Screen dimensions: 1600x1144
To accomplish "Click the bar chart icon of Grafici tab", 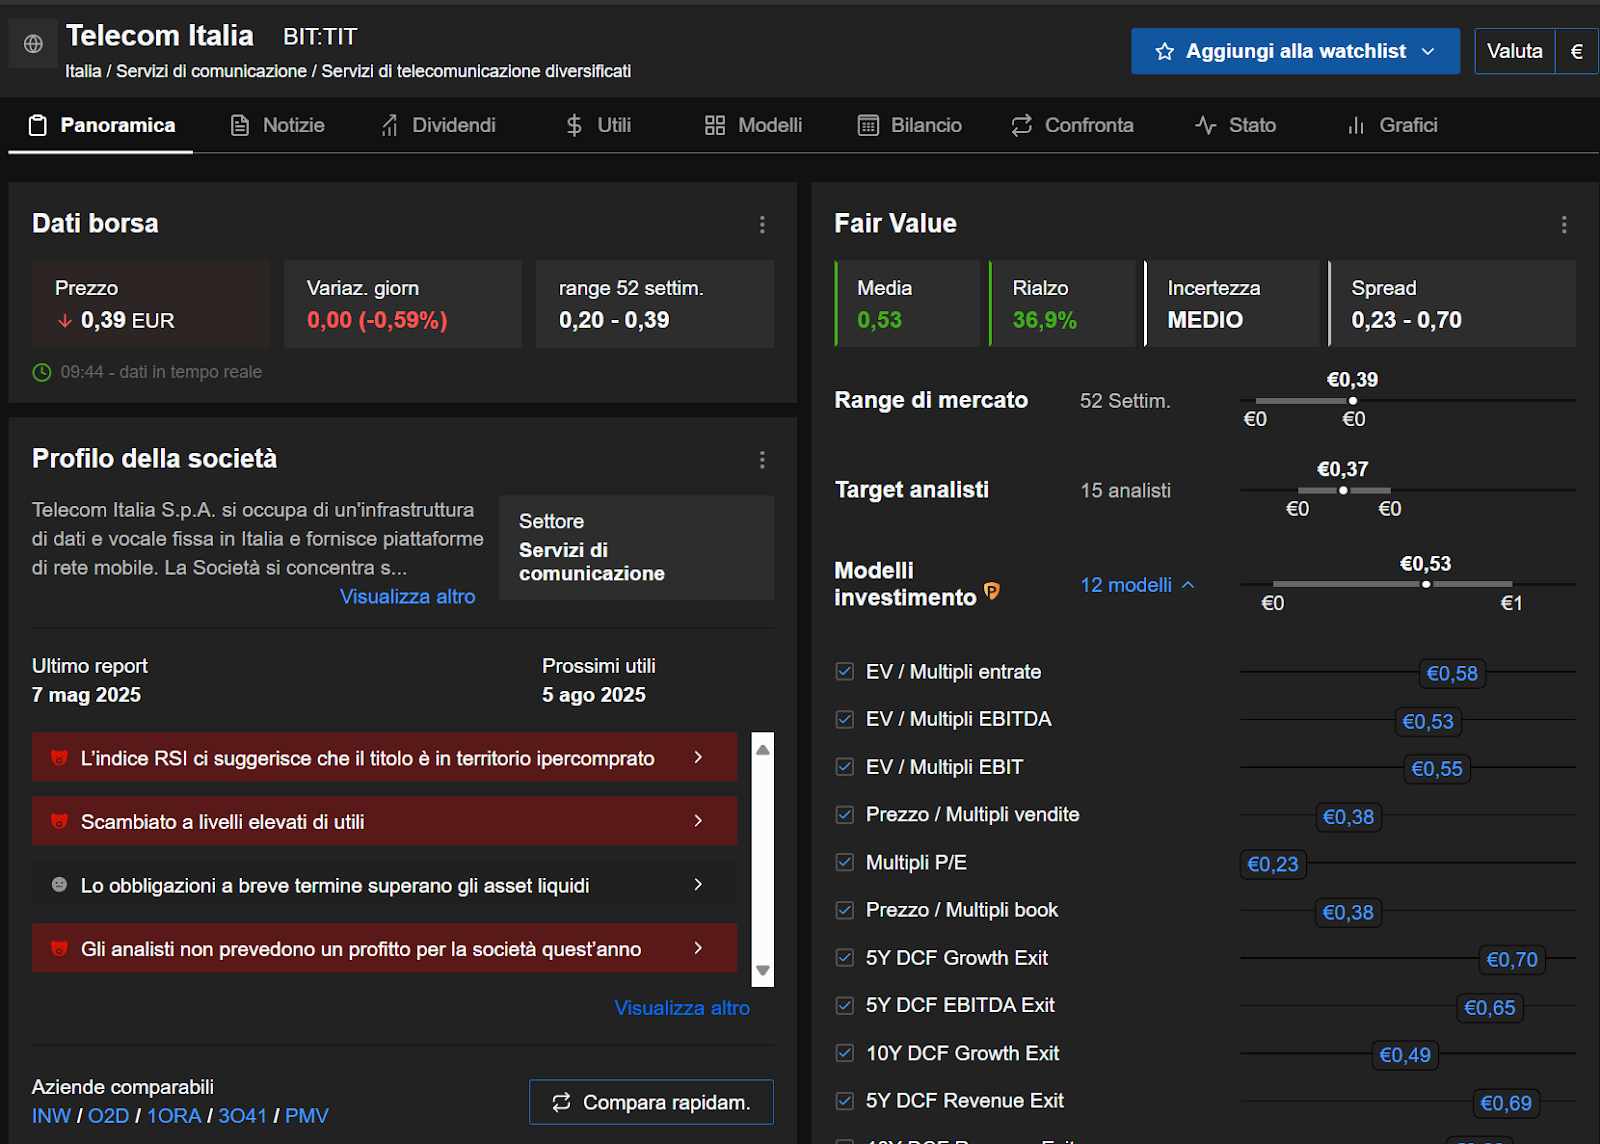I will (x=1356, y=125).
